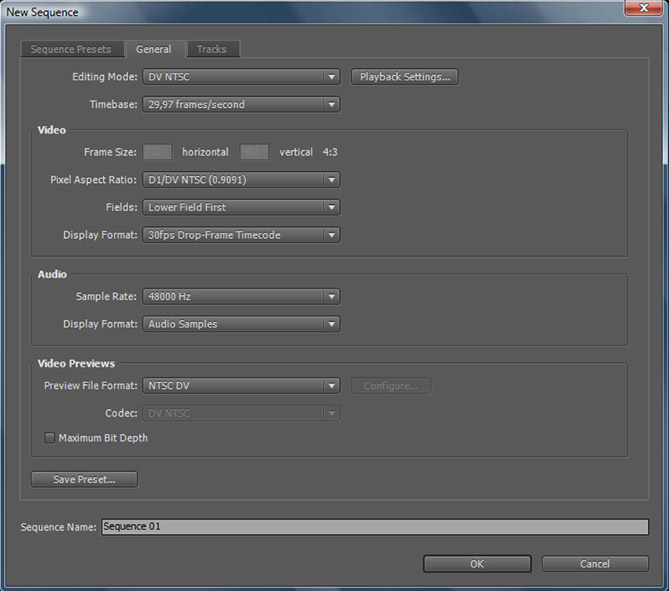
Task: Click the horizontal Frame Size field
Action: [158, 152]
